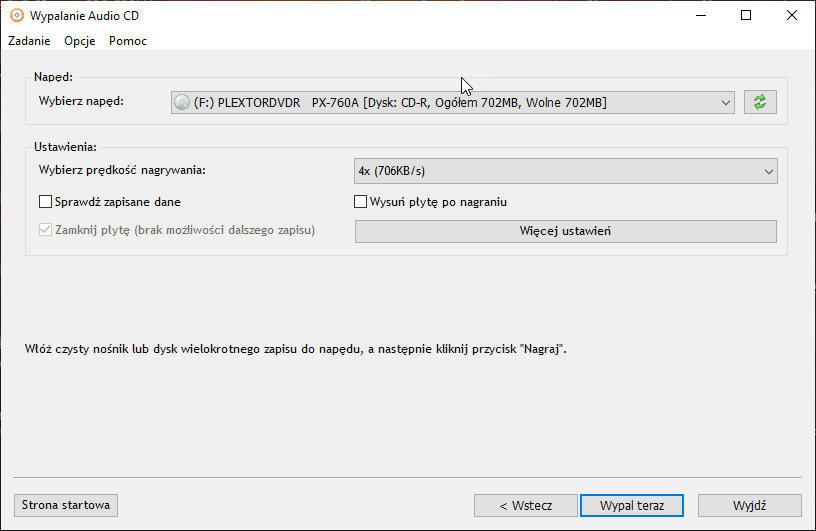Maximize the Wypalanie Audio CD window
This screenshot has height=531, width=816.
(746, 16)
